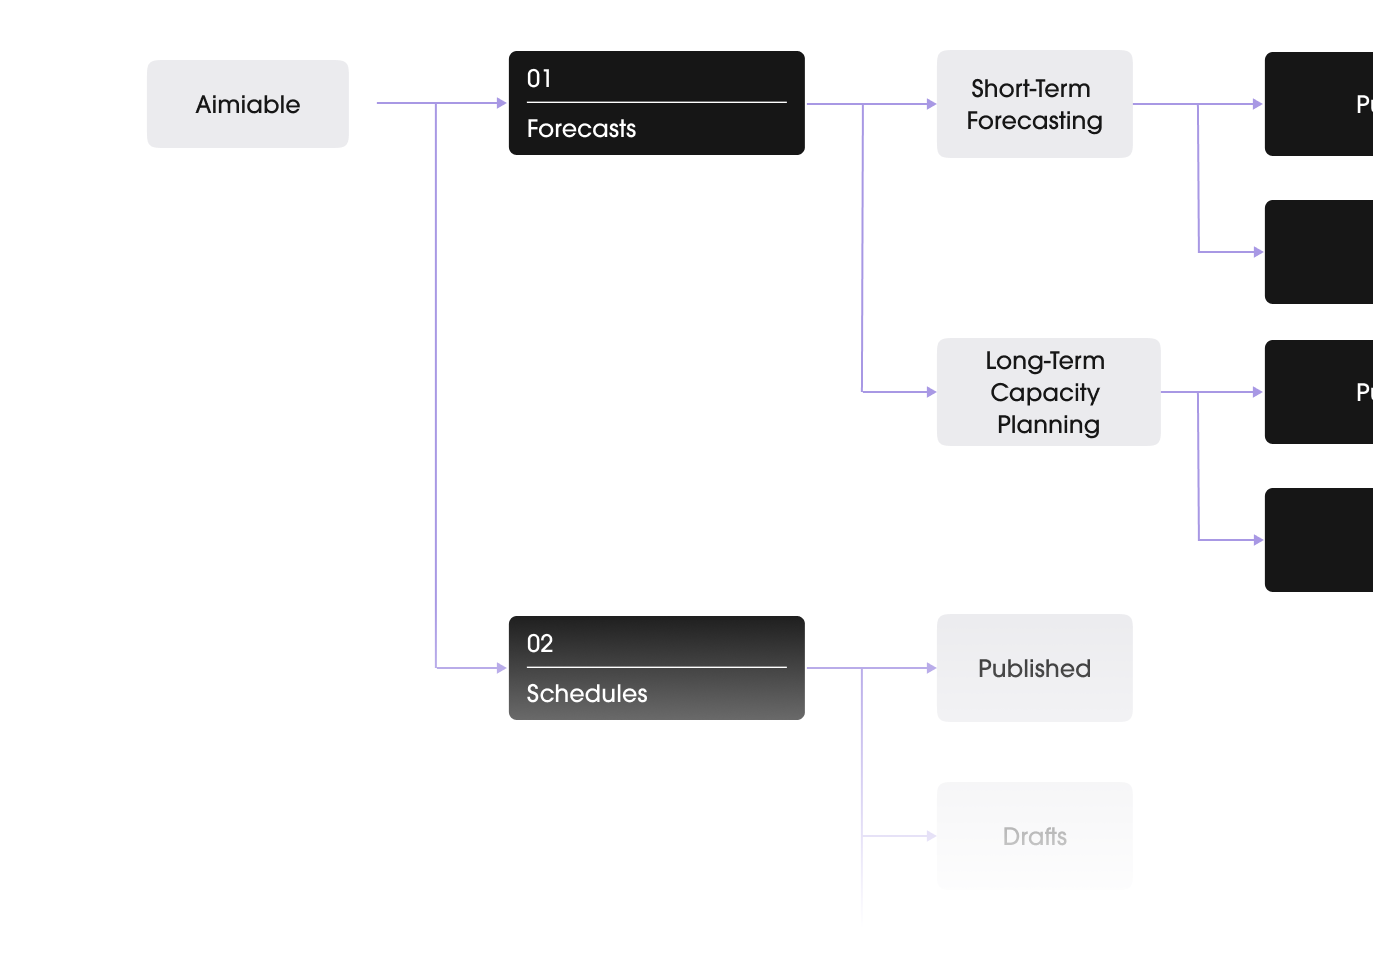Click the arrowhead entering Short-Term Forecasting

coord(931,104)
